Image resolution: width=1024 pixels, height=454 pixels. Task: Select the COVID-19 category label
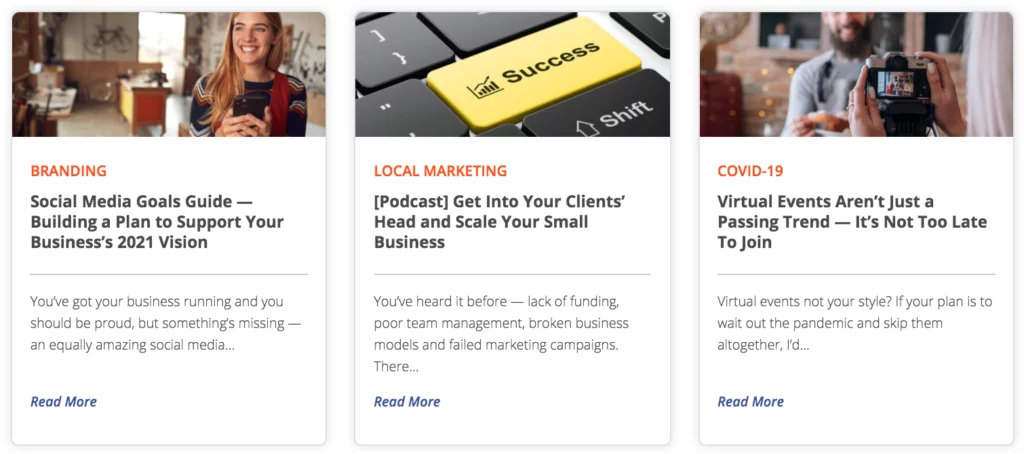(x=750, y=171)
